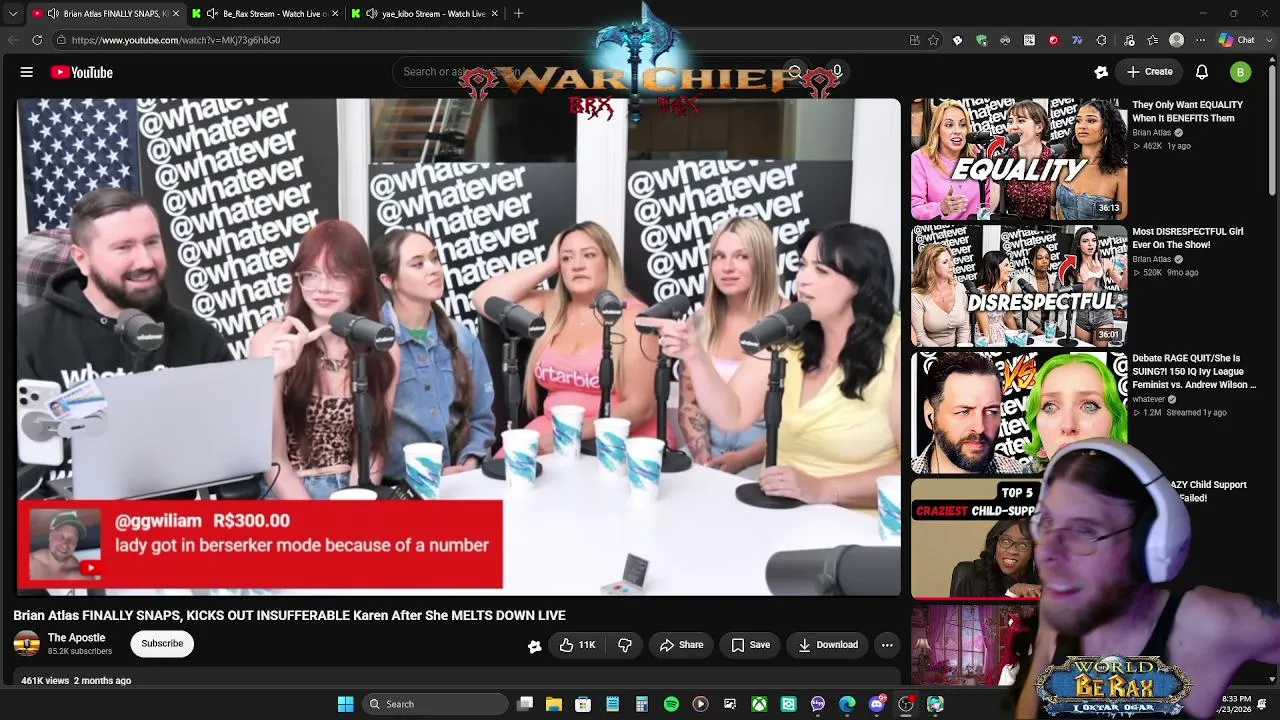The image size is (1280, 720).
Task: Launch Spotify from the taskbar
Action: [x=671, y=704]
